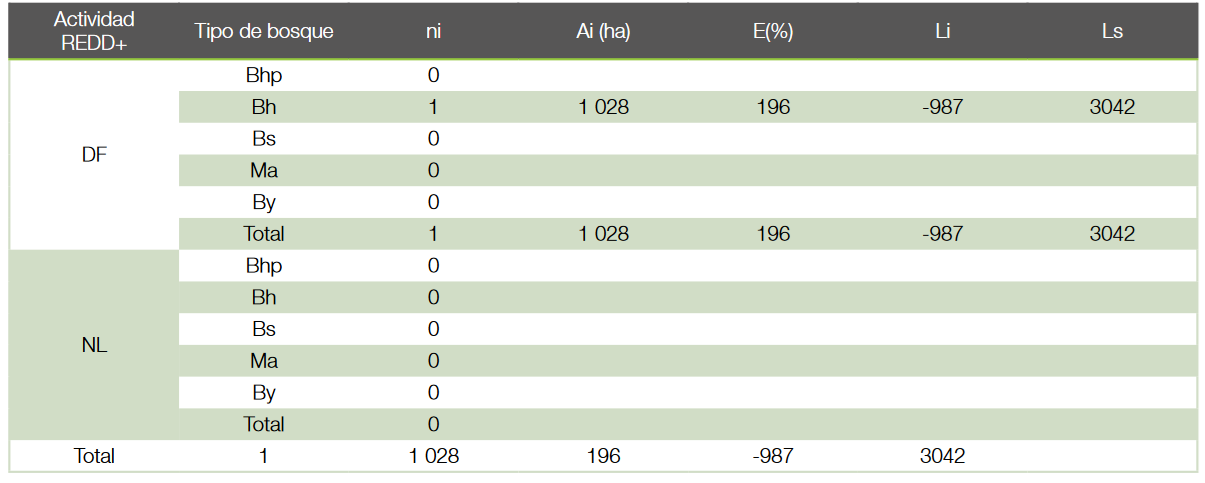Select the 196 value in Bh row
The image size is (1205, 483).
point(773,107)
